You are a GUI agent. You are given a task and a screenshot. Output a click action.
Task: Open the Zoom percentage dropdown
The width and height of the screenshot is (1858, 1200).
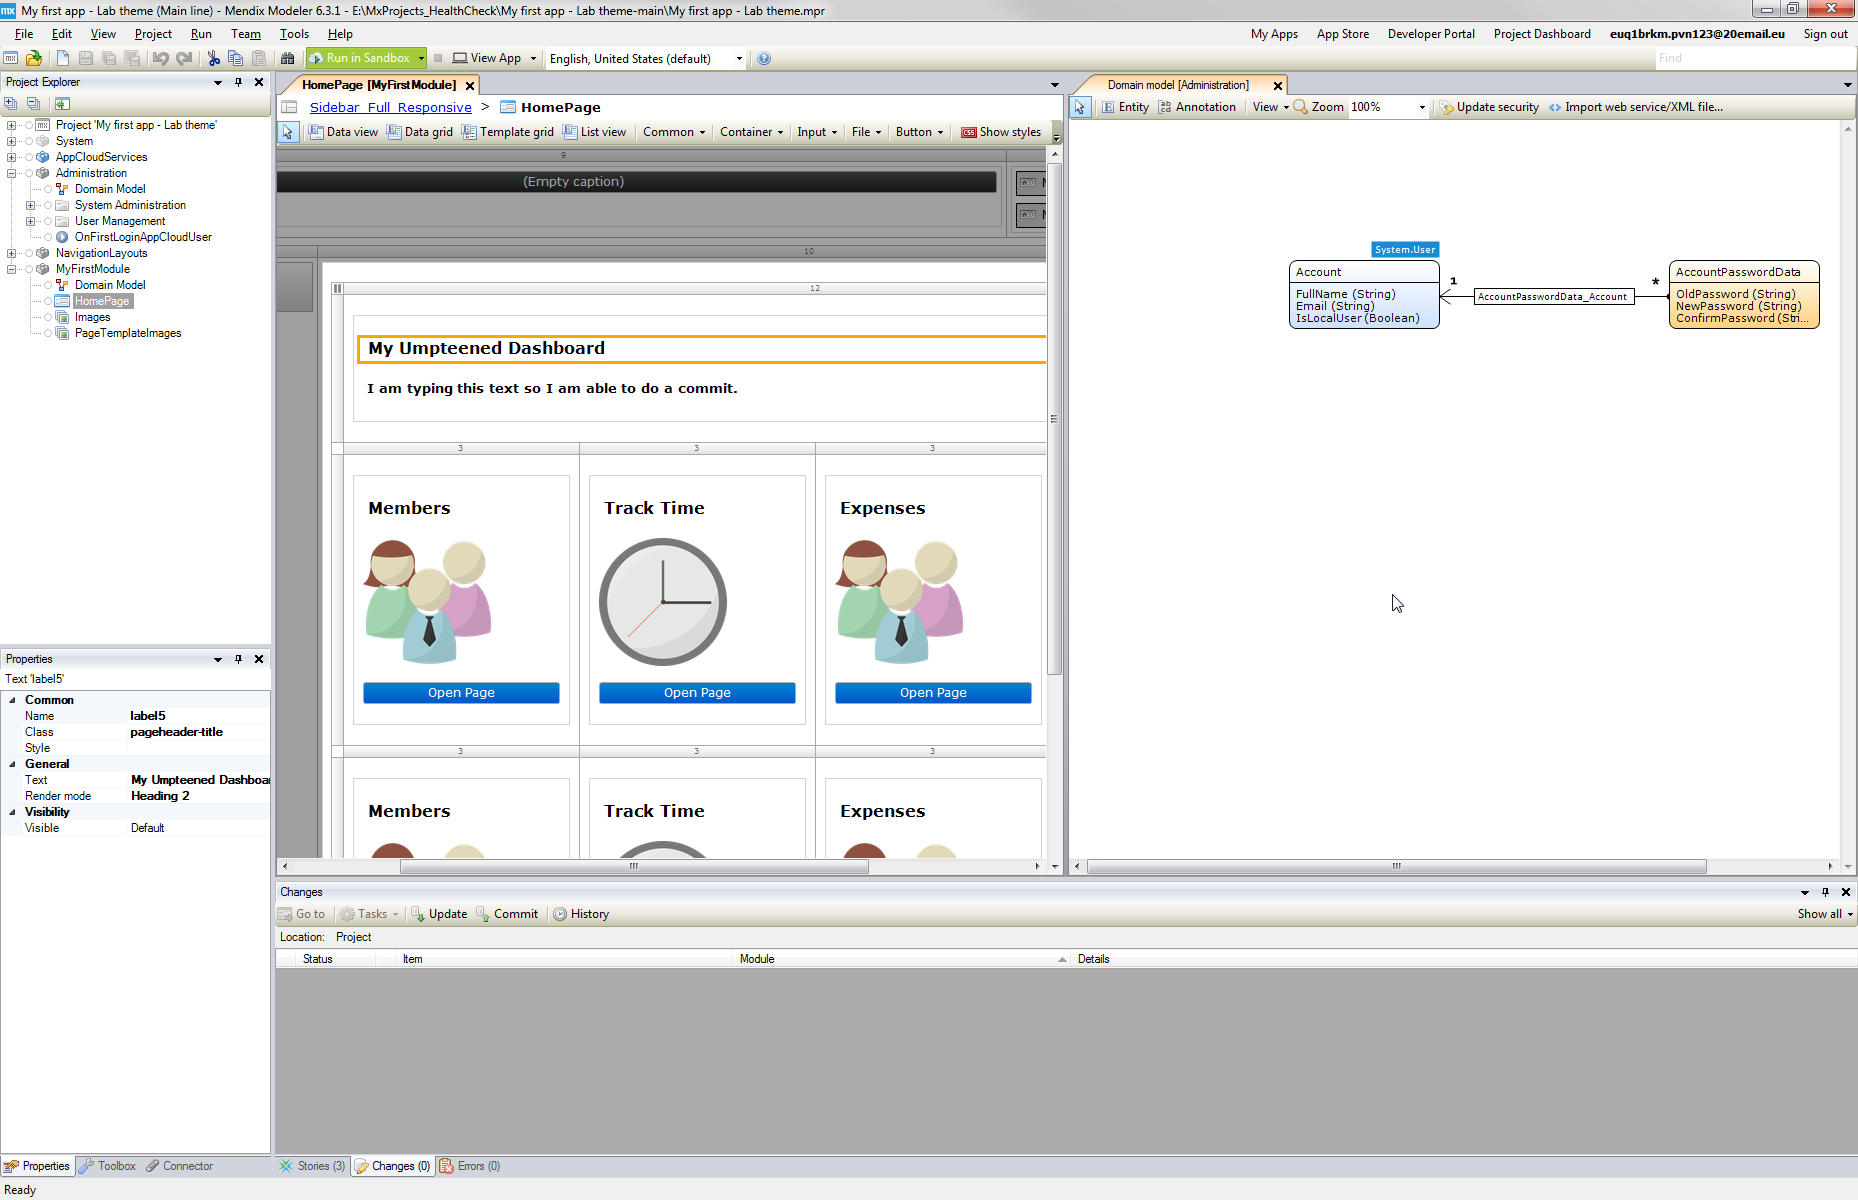(1422, 107)
